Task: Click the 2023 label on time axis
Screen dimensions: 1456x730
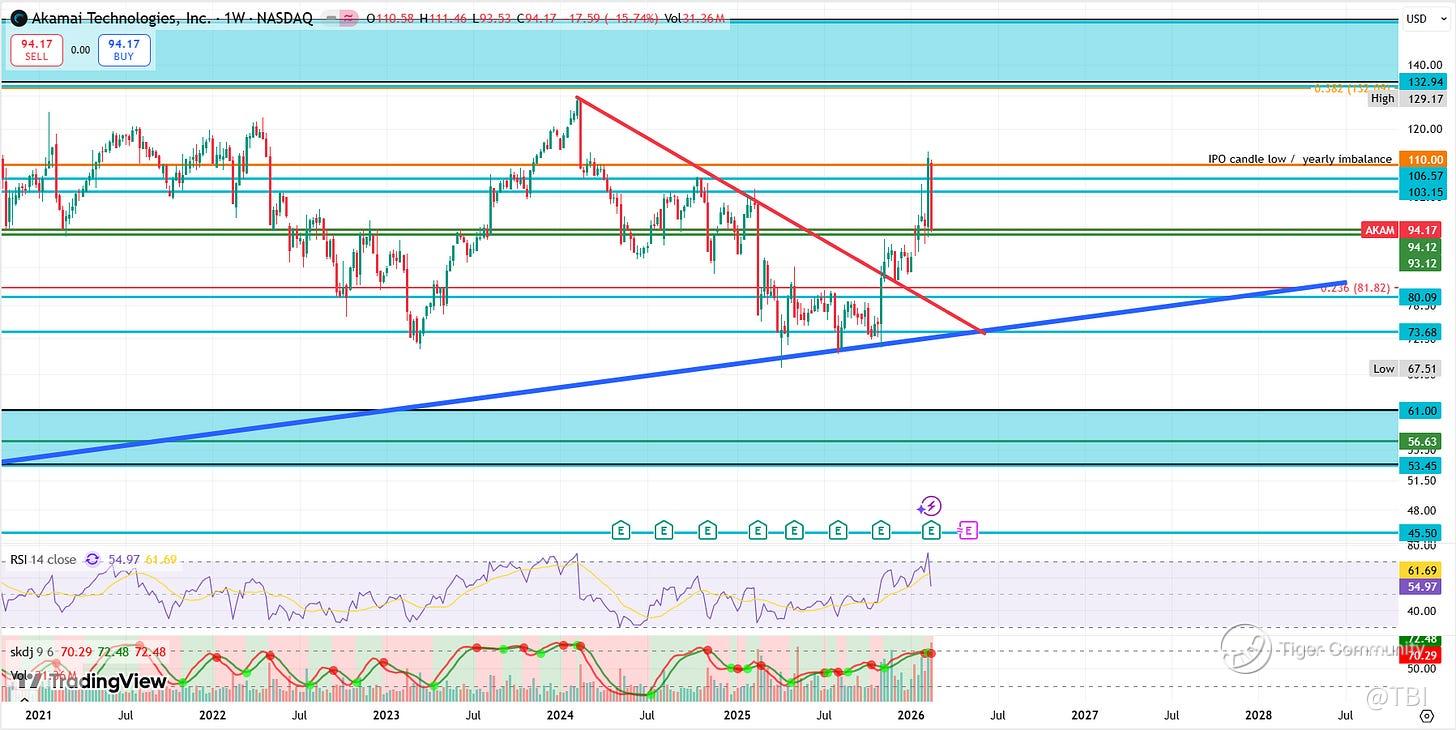Action: click(386, 716)
